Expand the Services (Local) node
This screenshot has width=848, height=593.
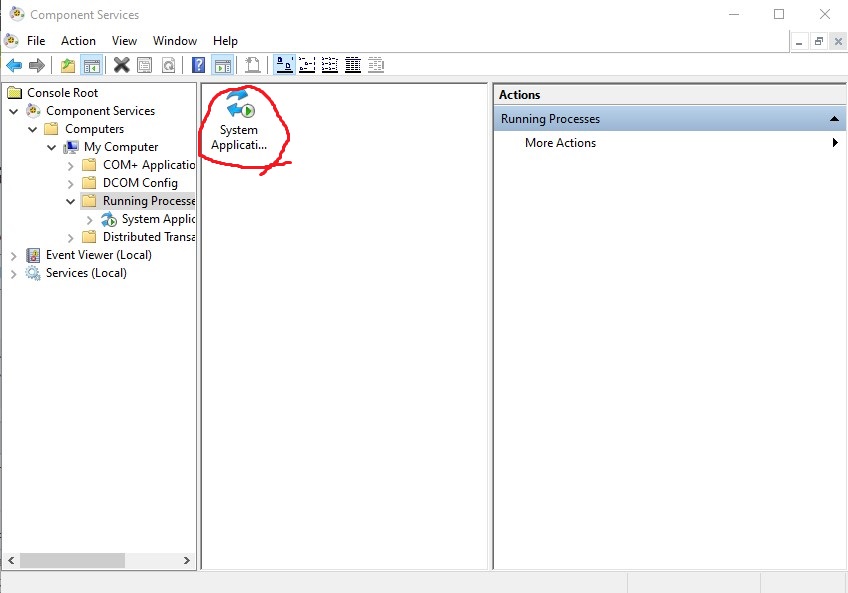(14, 274)
